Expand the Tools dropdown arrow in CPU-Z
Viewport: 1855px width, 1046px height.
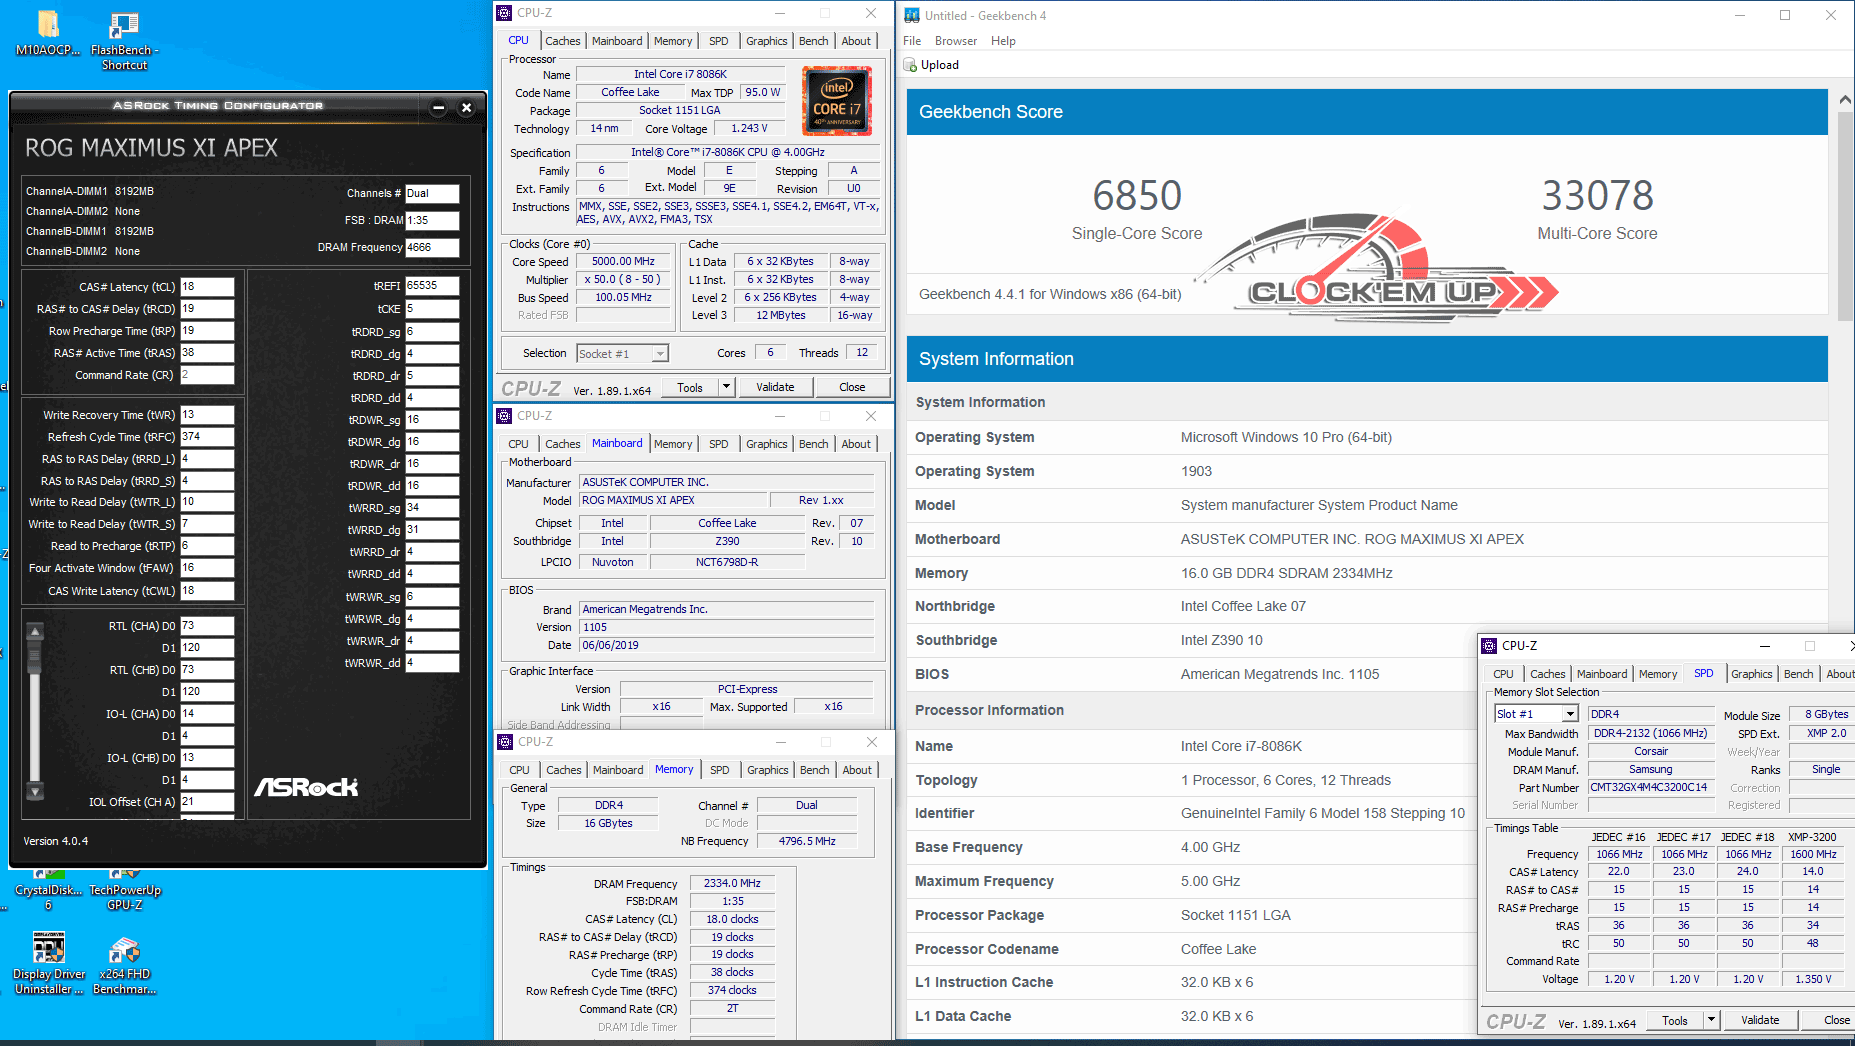[x=727, y=387]
